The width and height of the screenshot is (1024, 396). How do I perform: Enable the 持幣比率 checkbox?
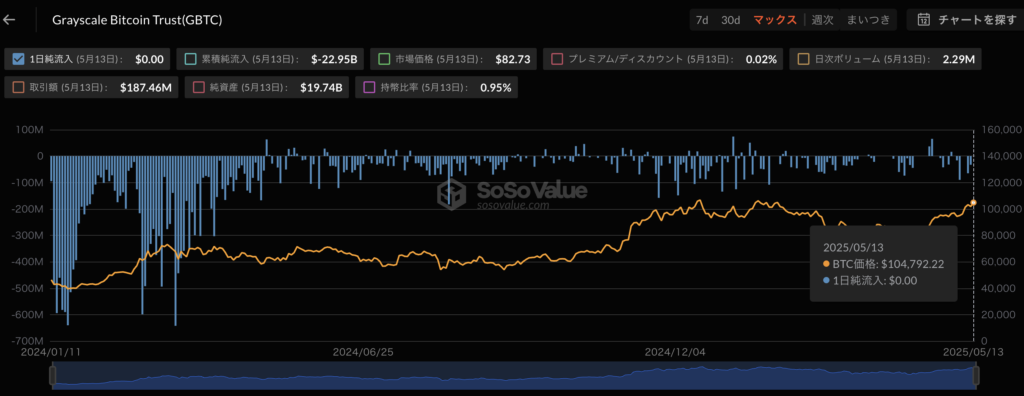[369, 87]
